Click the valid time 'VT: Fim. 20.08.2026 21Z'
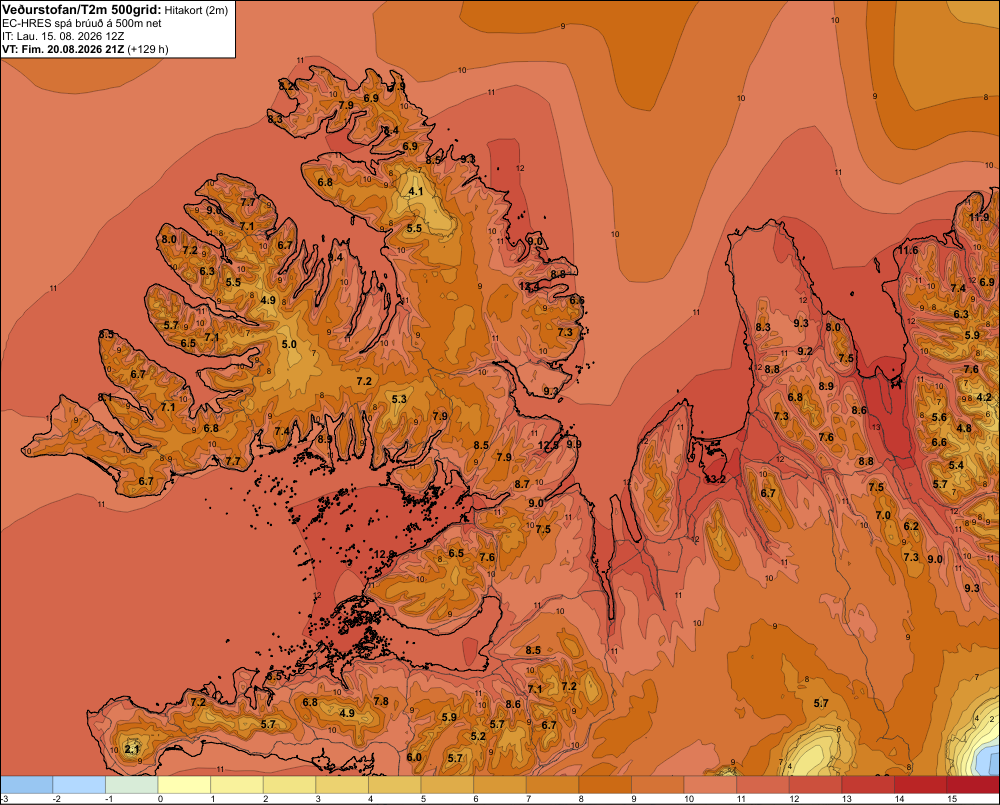This screenshot has width=1000, height=805. click(x=63, y=49)
